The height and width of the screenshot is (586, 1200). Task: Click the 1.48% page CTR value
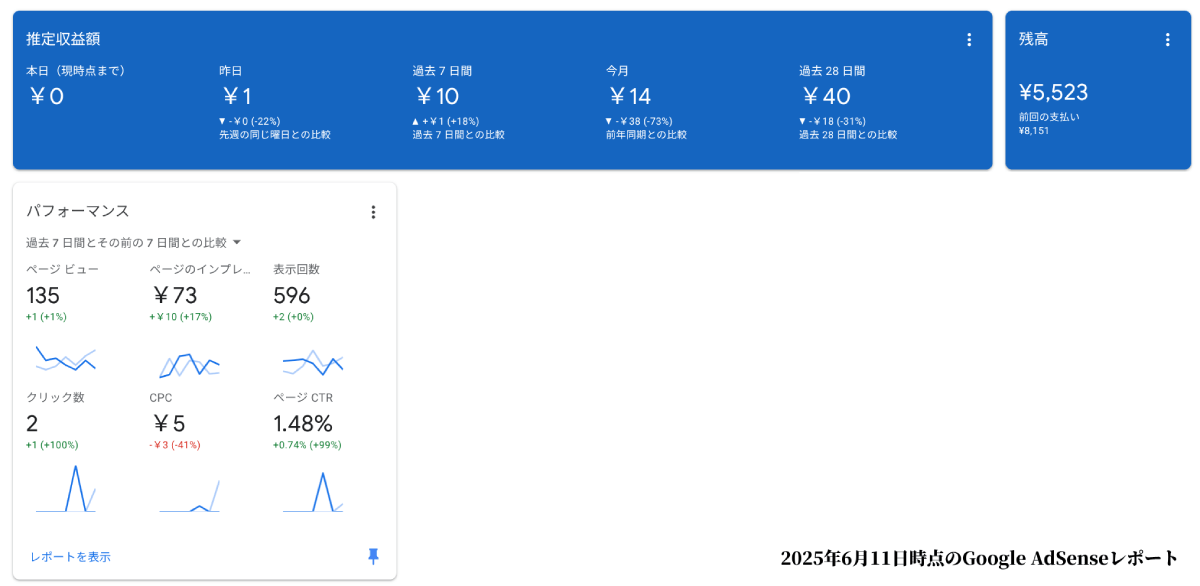303,424
